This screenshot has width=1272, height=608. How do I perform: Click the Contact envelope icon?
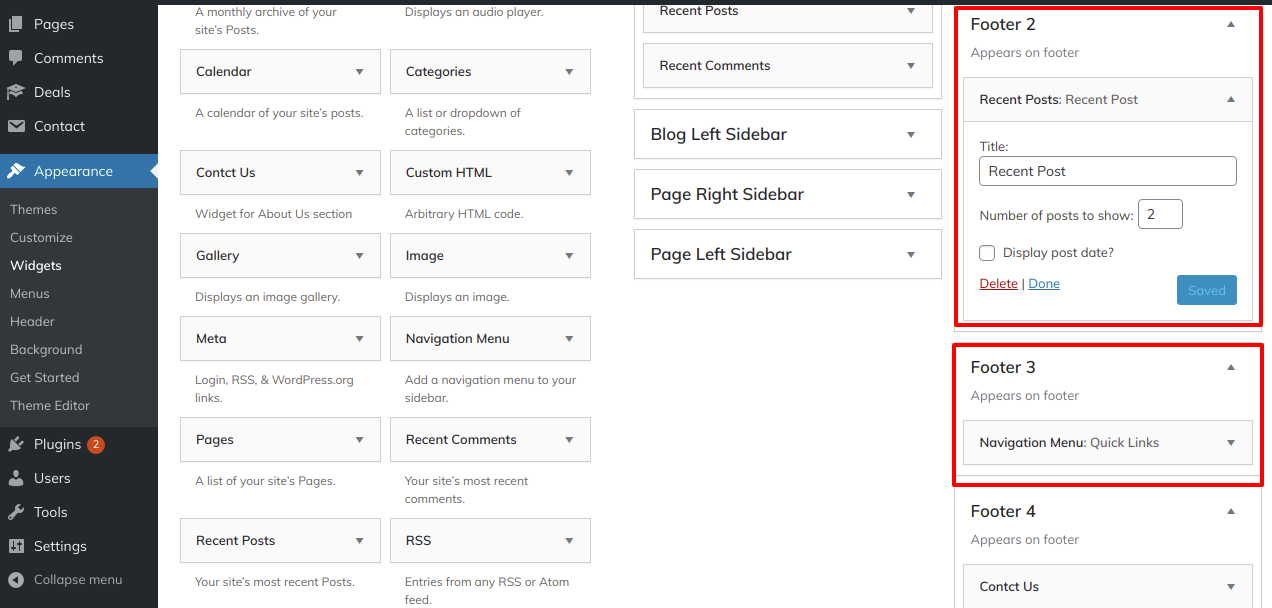(x=16, y=126)
